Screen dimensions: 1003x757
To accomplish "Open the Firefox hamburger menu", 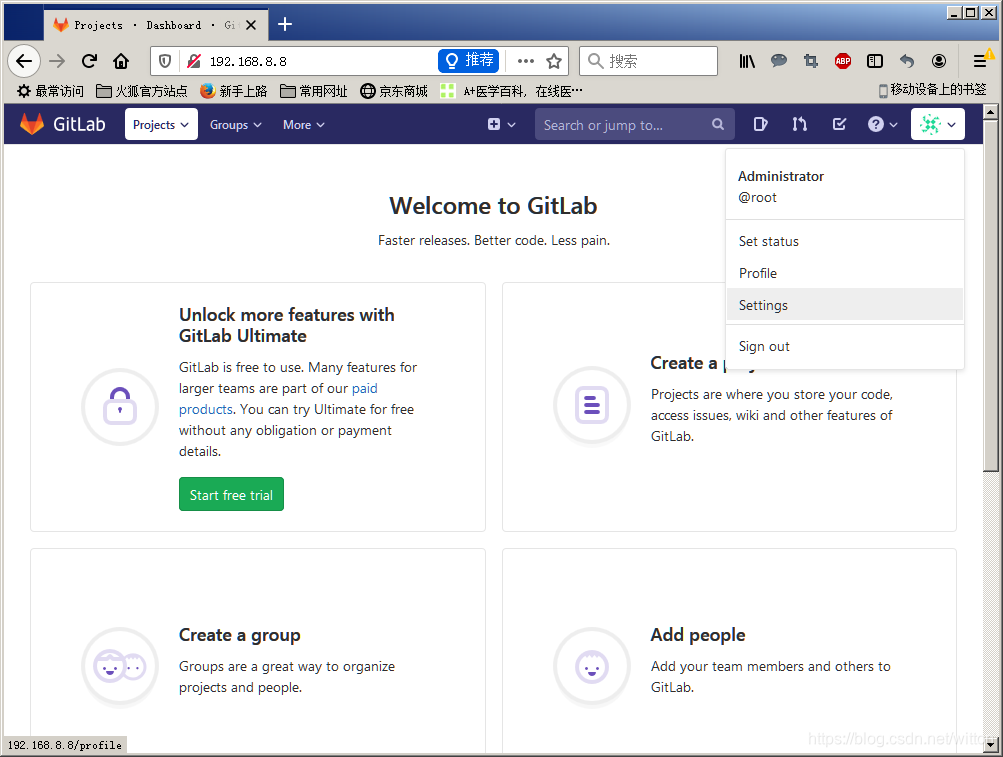I will 980,61.
